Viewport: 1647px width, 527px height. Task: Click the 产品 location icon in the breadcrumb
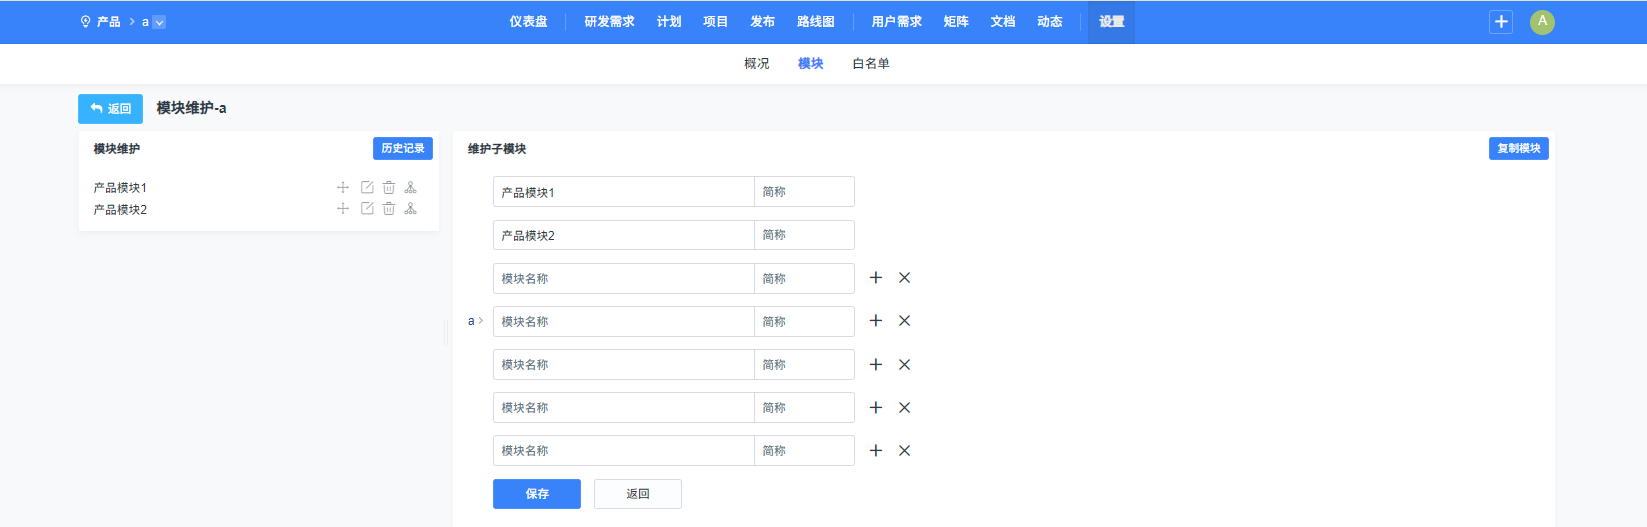(x=85, y=21)
